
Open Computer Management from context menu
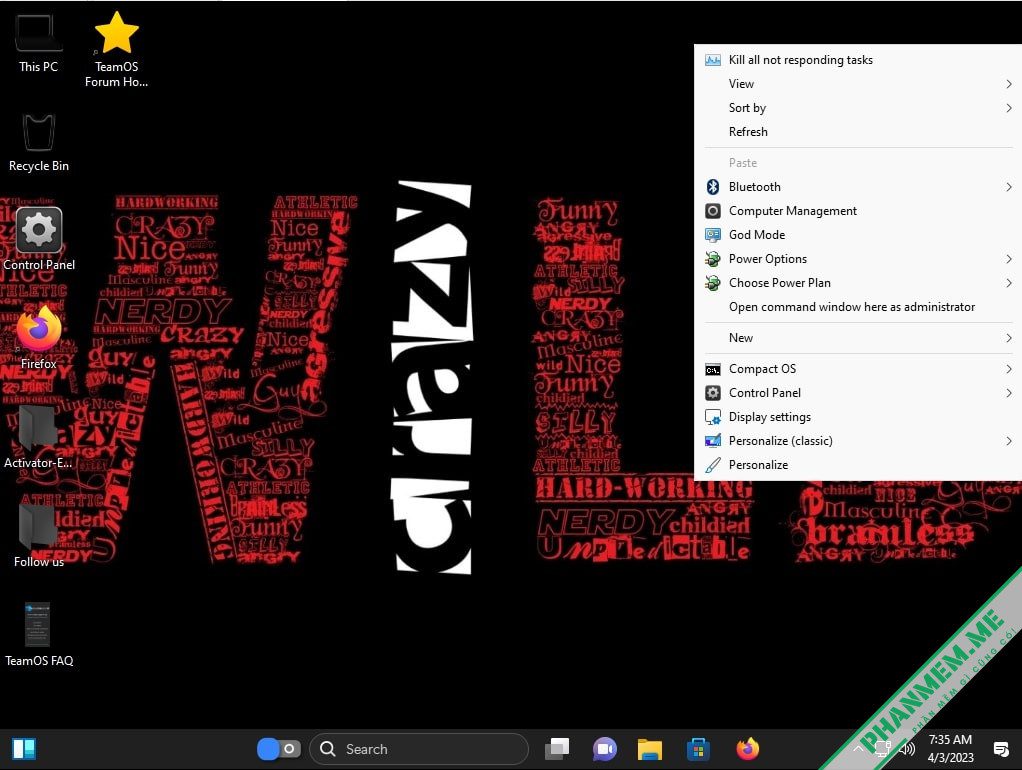793,211
